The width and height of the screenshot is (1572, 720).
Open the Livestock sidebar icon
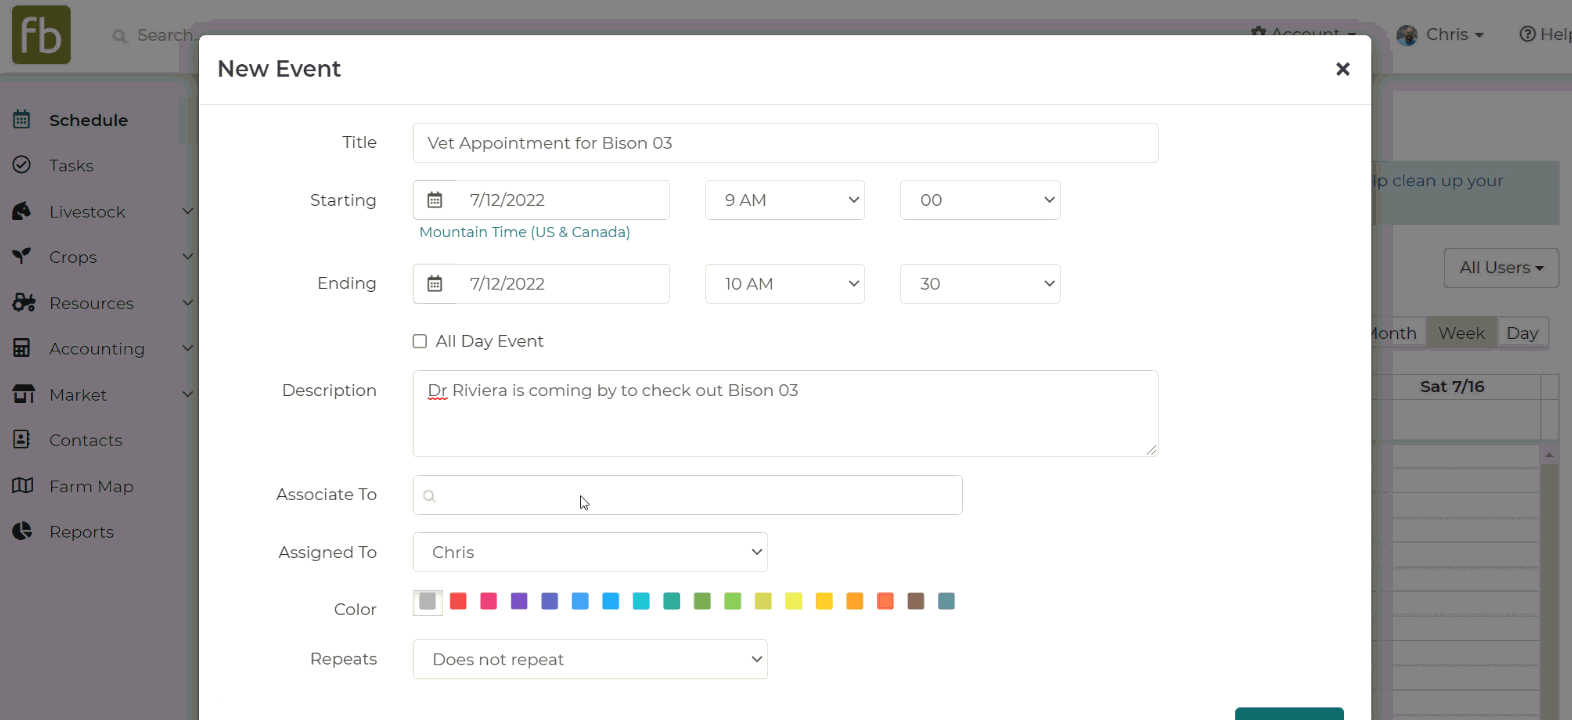pyautogui.click(x=22, y=212)
